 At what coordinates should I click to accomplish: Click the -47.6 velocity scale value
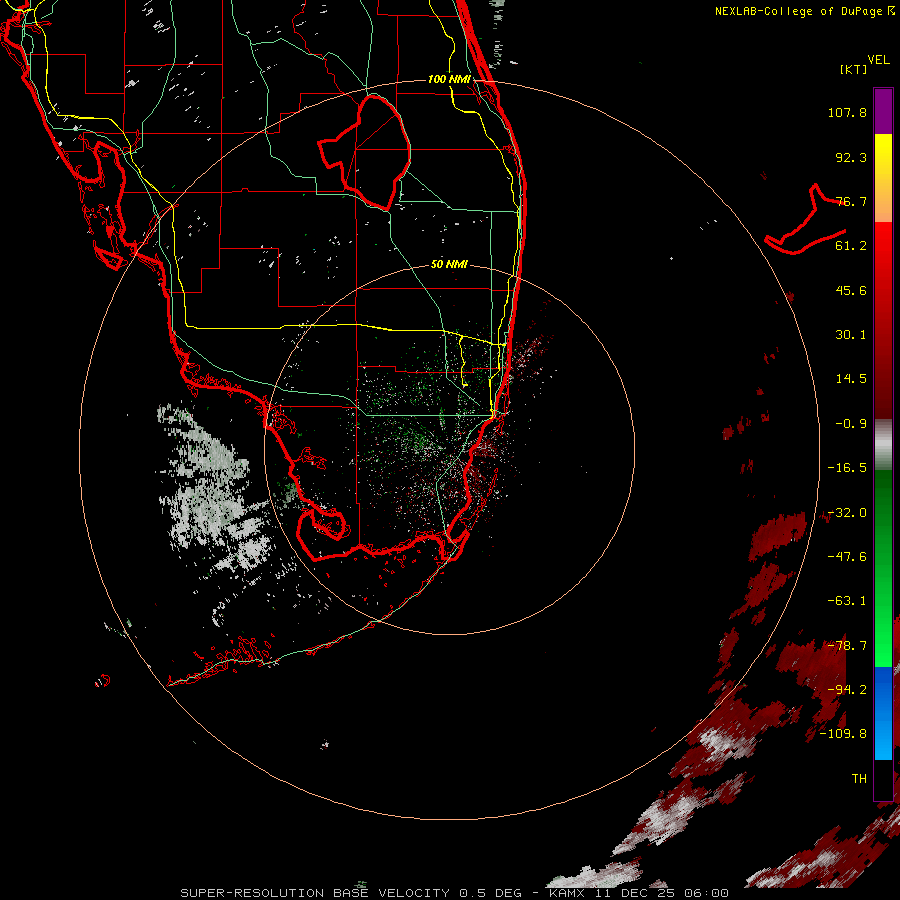point(847,557)
